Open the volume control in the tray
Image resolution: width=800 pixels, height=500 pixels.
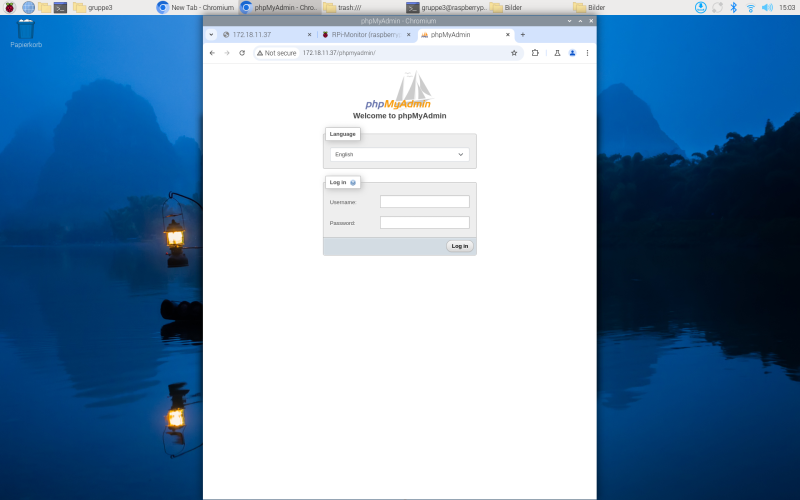coord(767,7)
